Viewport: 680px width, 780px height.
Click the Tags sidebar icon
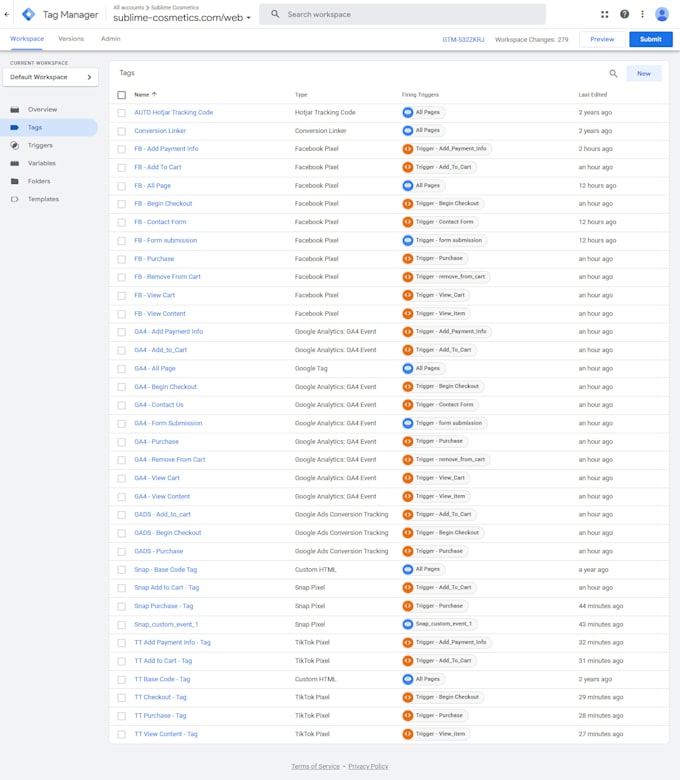15,127
